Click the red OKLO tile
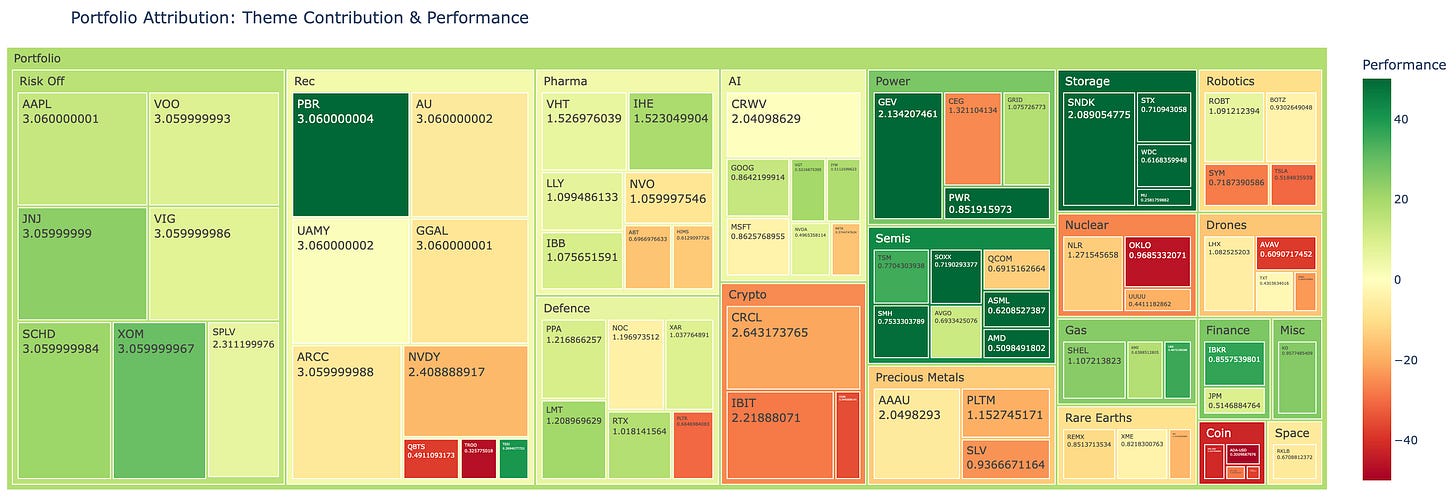1456x500 pixels. 1159,261
